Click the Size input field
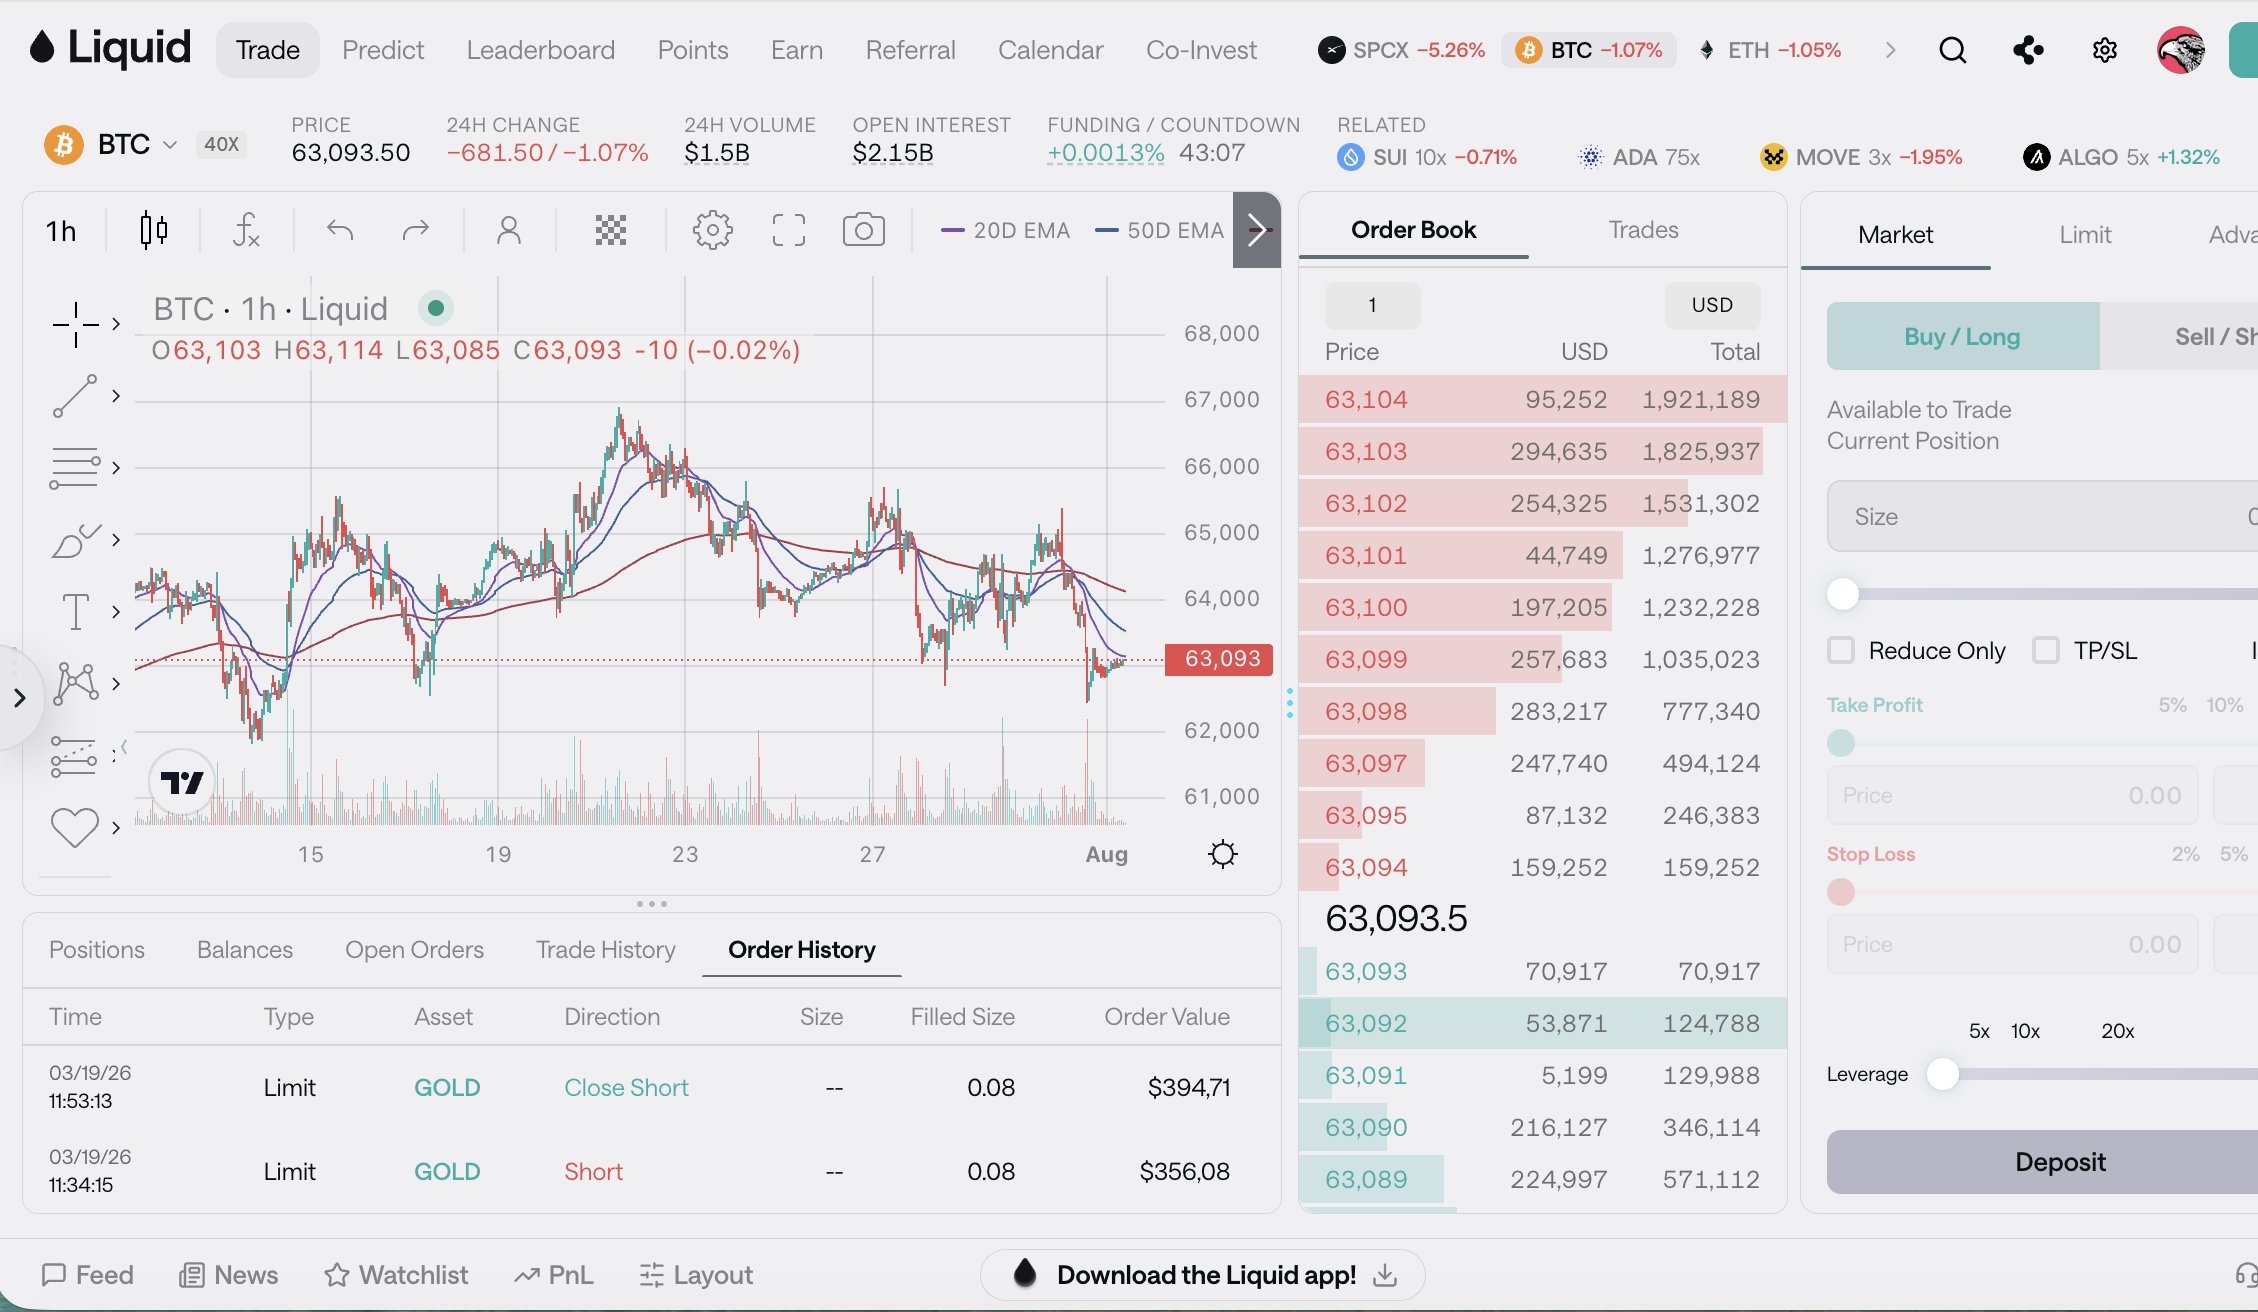Viewport: 2258px width, 1312px height. (2042, 516)
